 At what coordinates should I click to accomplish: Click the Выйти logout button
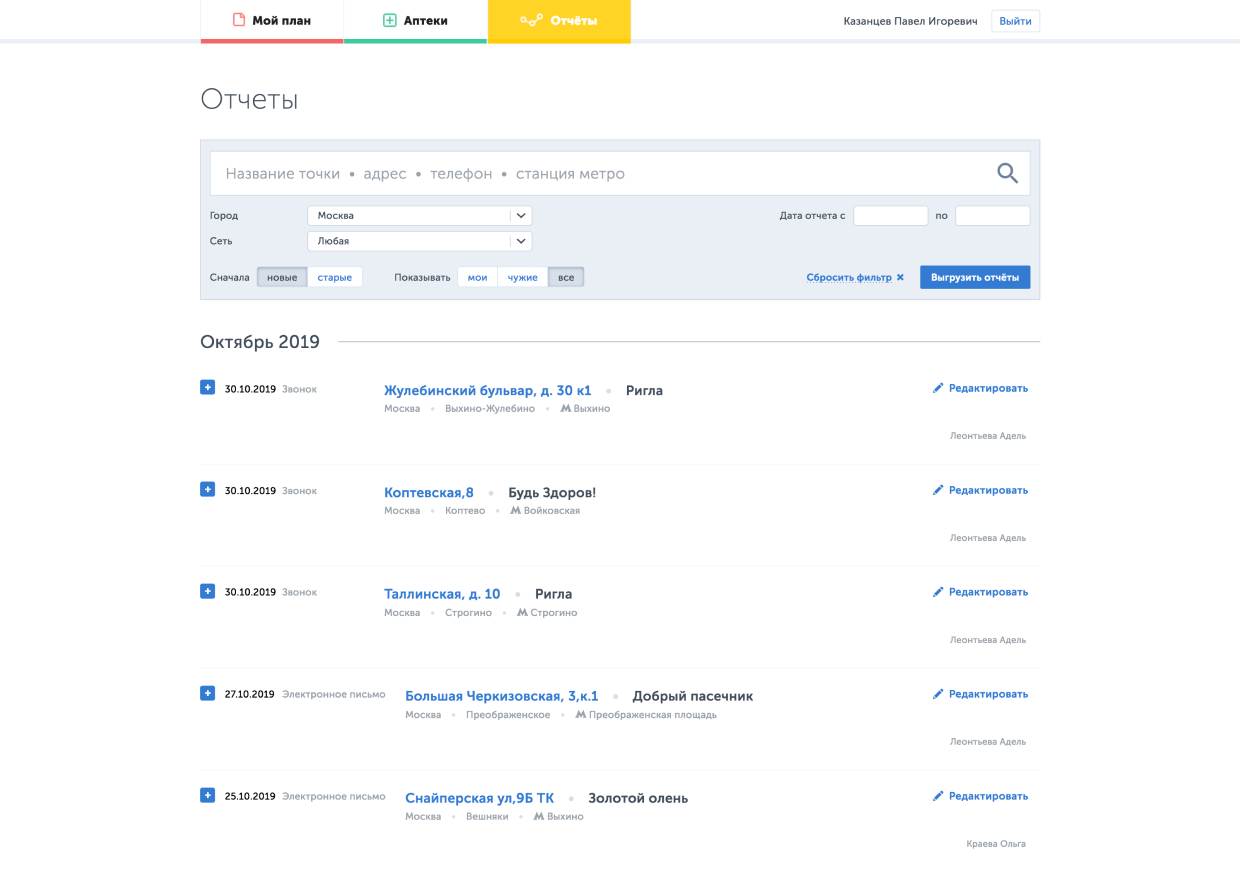click(1015, 21)
